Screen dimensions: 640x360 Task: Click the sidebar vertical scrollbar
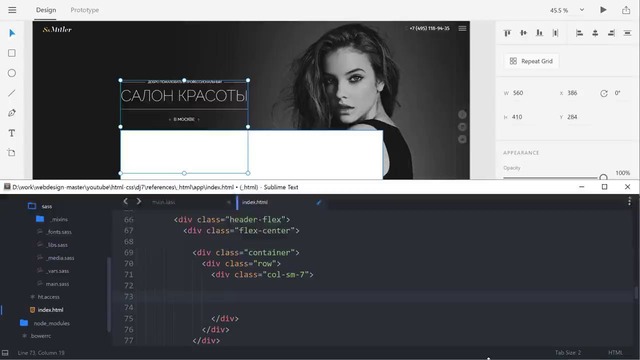pyautogui.click(x=109, y=294)
